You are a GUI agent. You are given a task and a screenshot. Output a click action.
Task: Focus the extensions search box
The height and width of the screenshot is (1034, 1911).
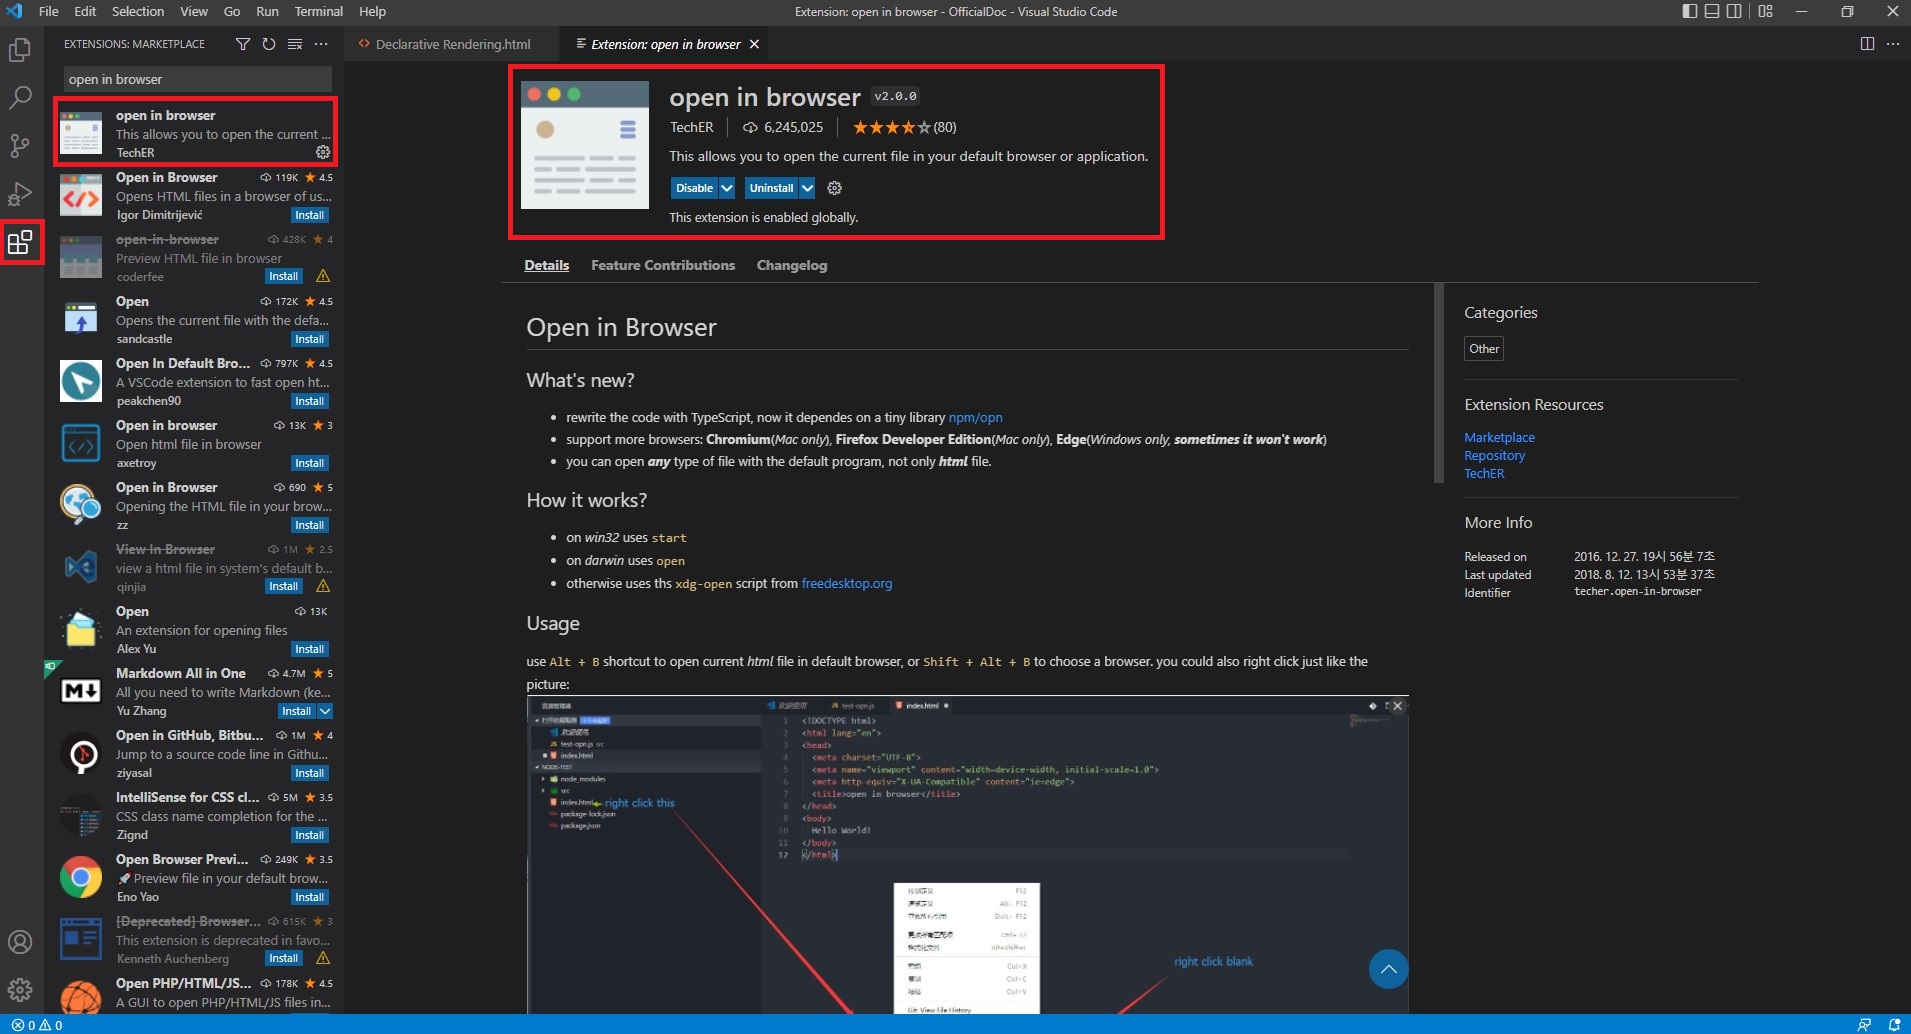198,79
